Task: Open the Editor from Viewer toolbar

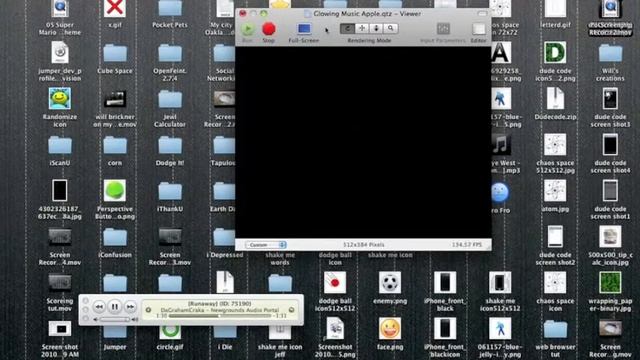Action: click(x=478, y=29)
